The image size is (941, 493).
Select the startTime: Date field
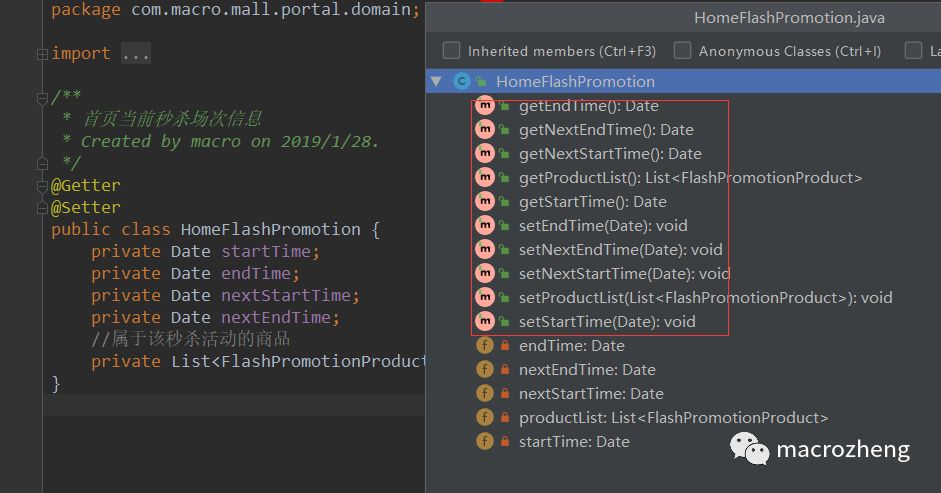tap(574, 442)
